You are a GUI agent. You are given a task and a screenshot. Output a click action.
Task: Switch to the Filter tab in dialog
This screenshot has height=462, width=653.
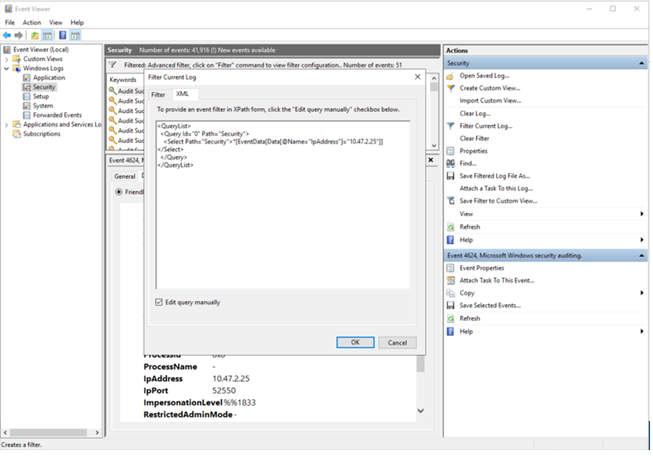click(158, 95)
